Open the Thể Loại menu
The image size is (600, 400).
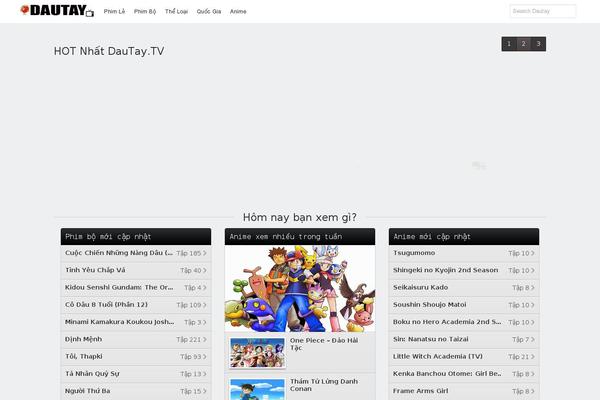click(x=176, y=11)
